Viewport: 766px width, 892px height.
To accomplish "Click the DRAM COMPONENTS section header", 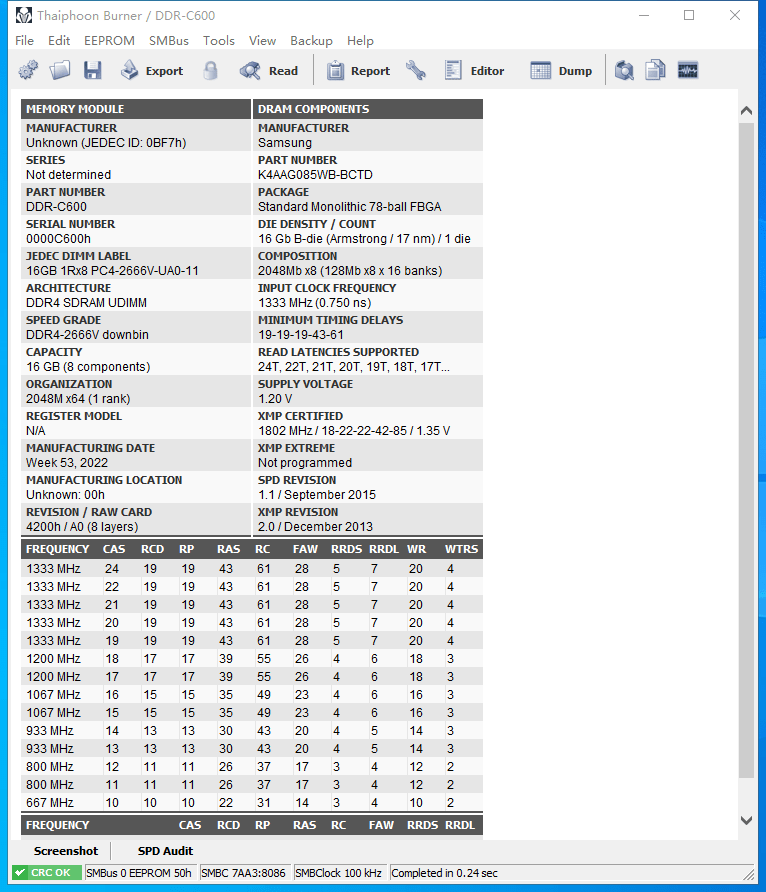I will [x=367, y=109].
